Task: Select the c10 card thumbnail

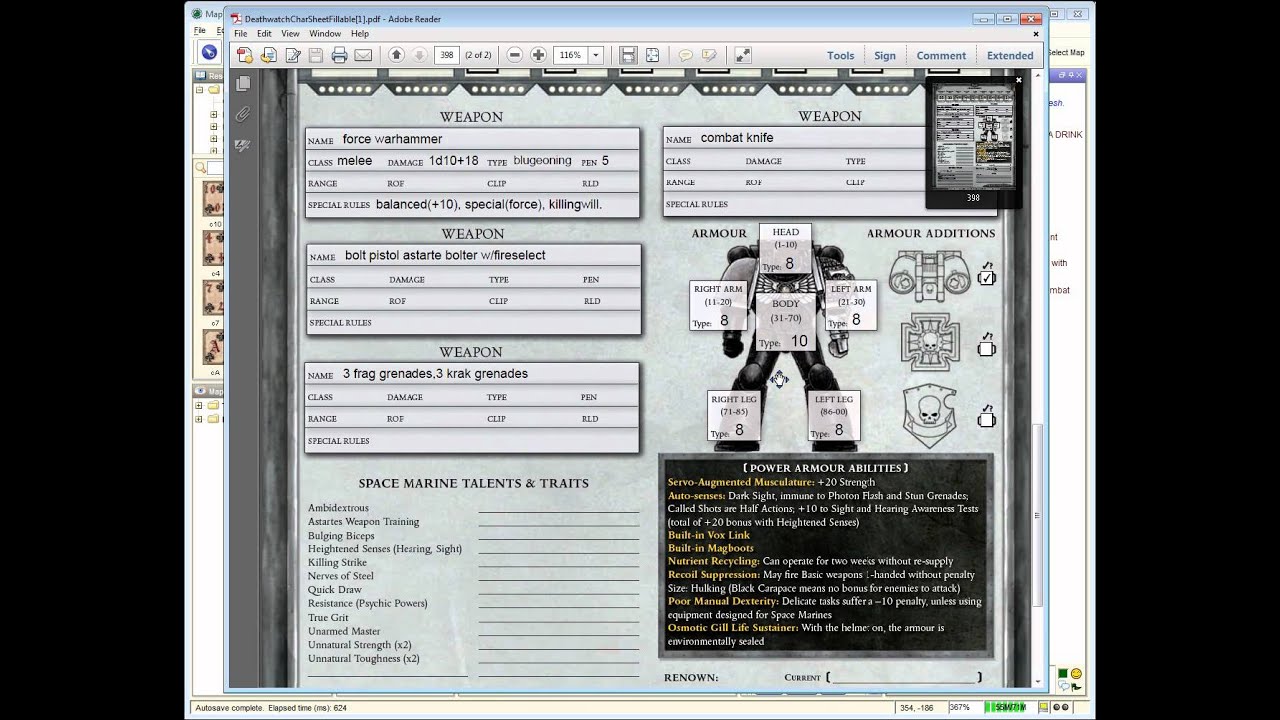Action: coord(214,198)
